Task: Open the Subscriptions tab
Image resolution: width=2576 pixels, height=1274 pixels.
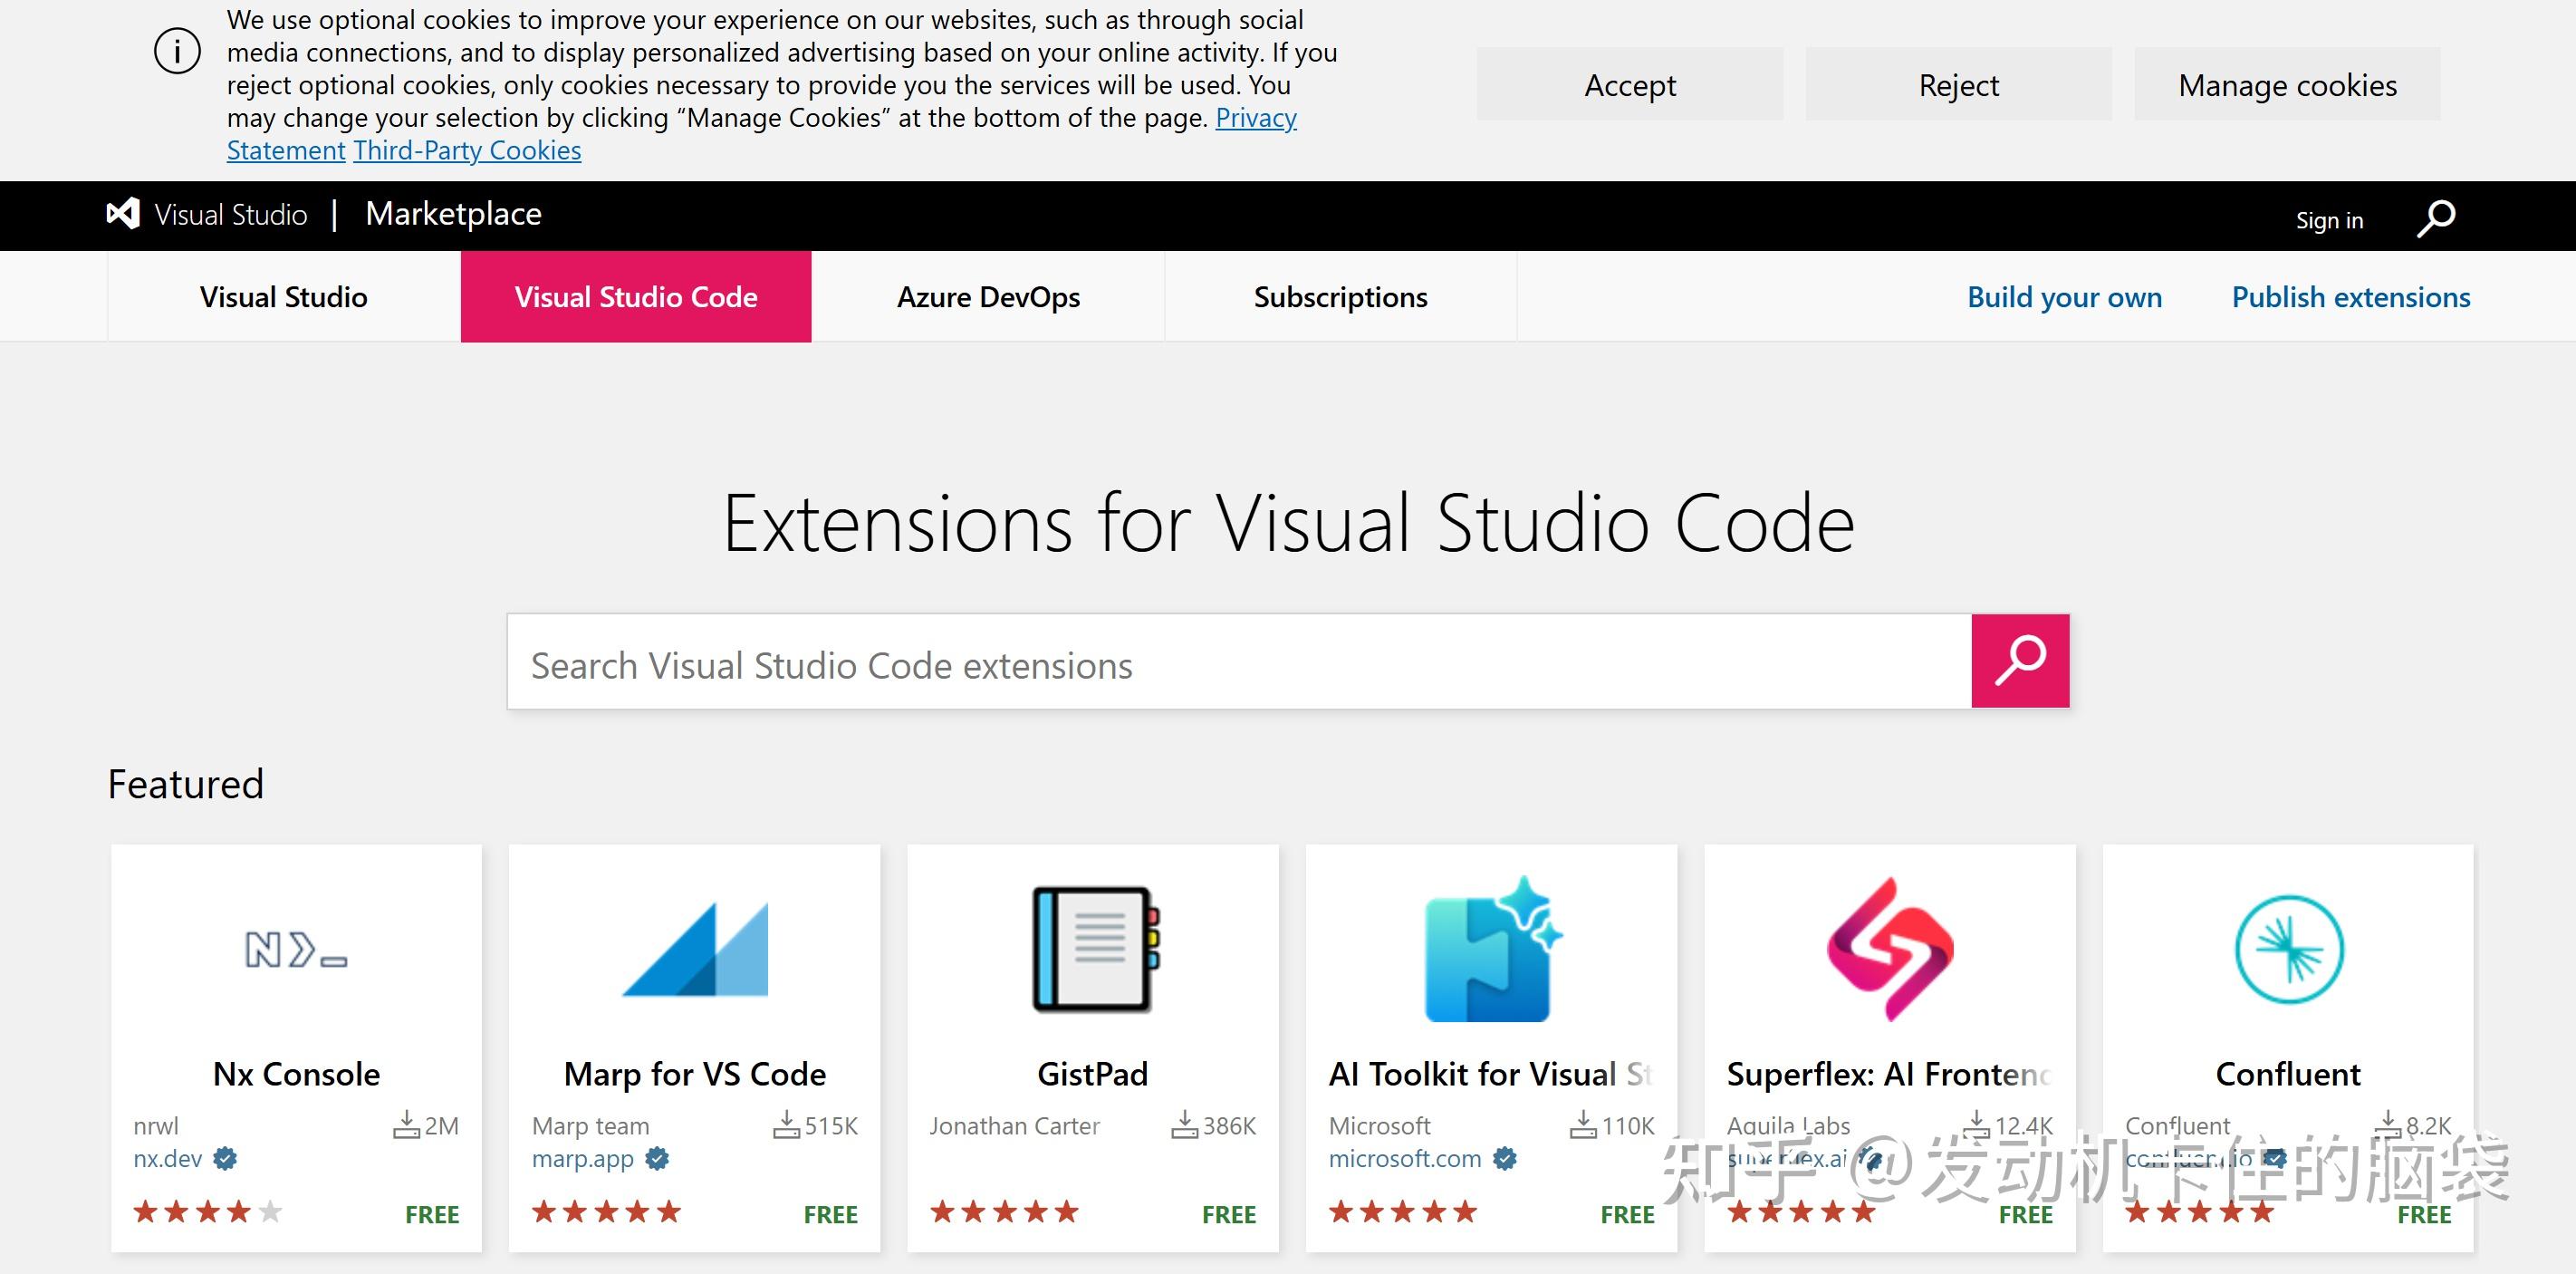Action: (x=1340, y=297)
